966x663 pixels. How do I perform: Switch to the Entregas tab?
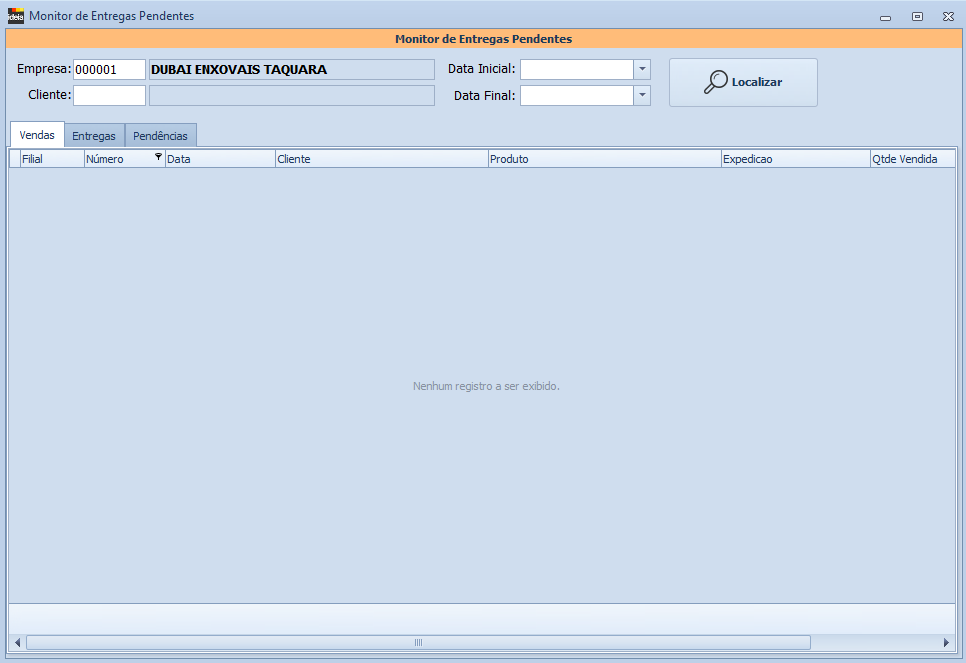(94, 135)
